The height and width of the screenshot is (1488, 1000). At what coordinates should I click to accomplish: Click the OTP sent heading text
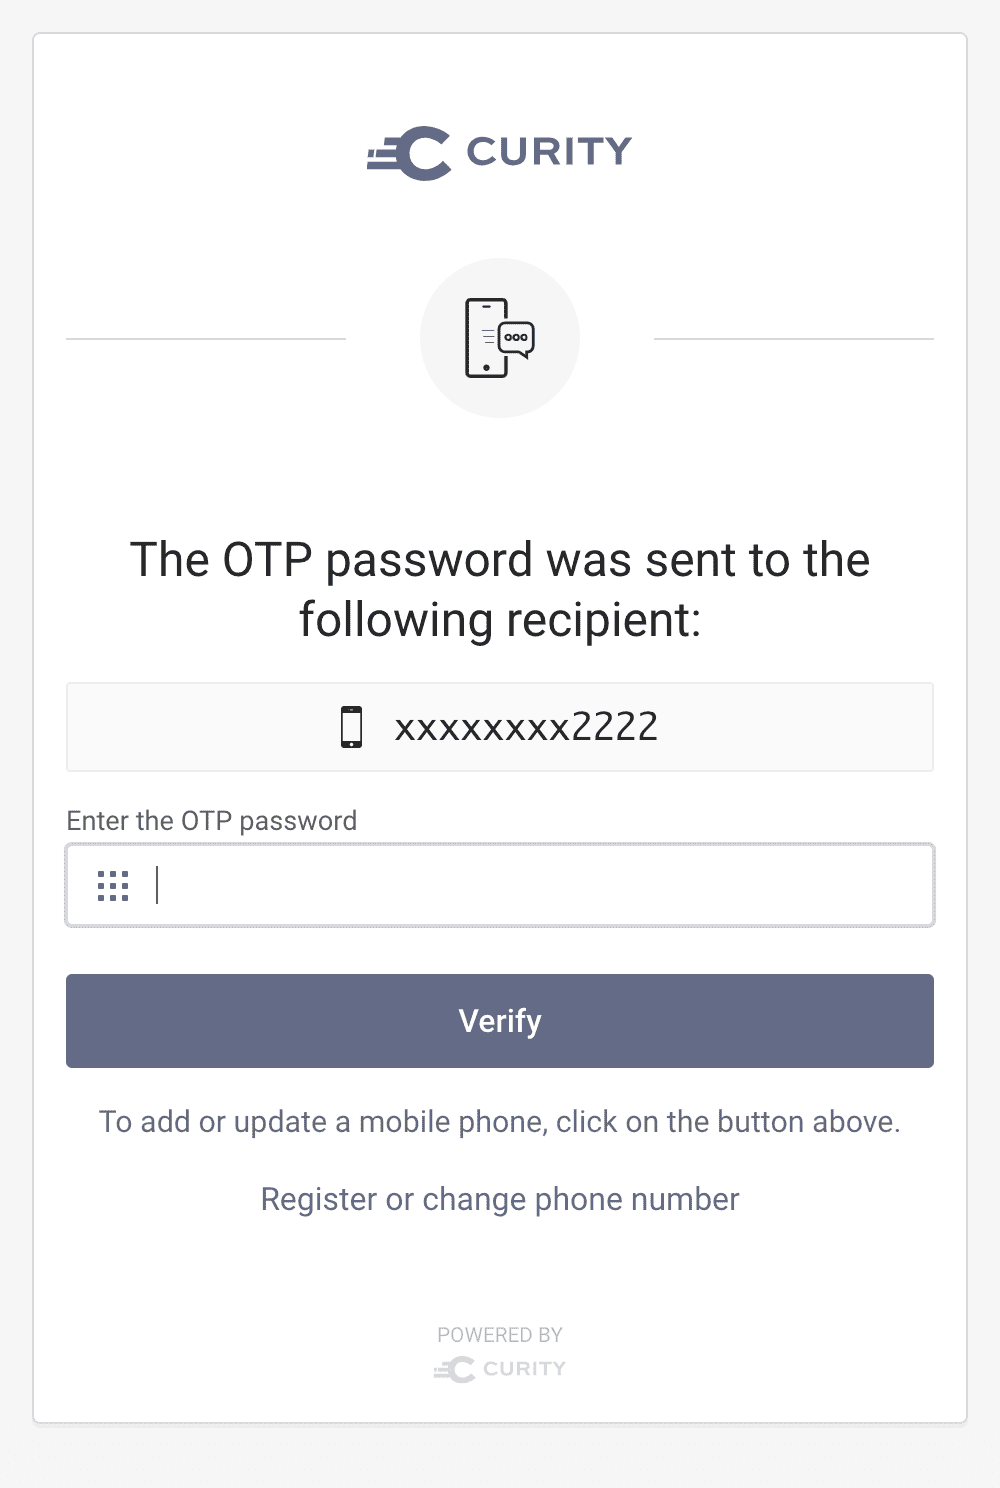point(500,588)
